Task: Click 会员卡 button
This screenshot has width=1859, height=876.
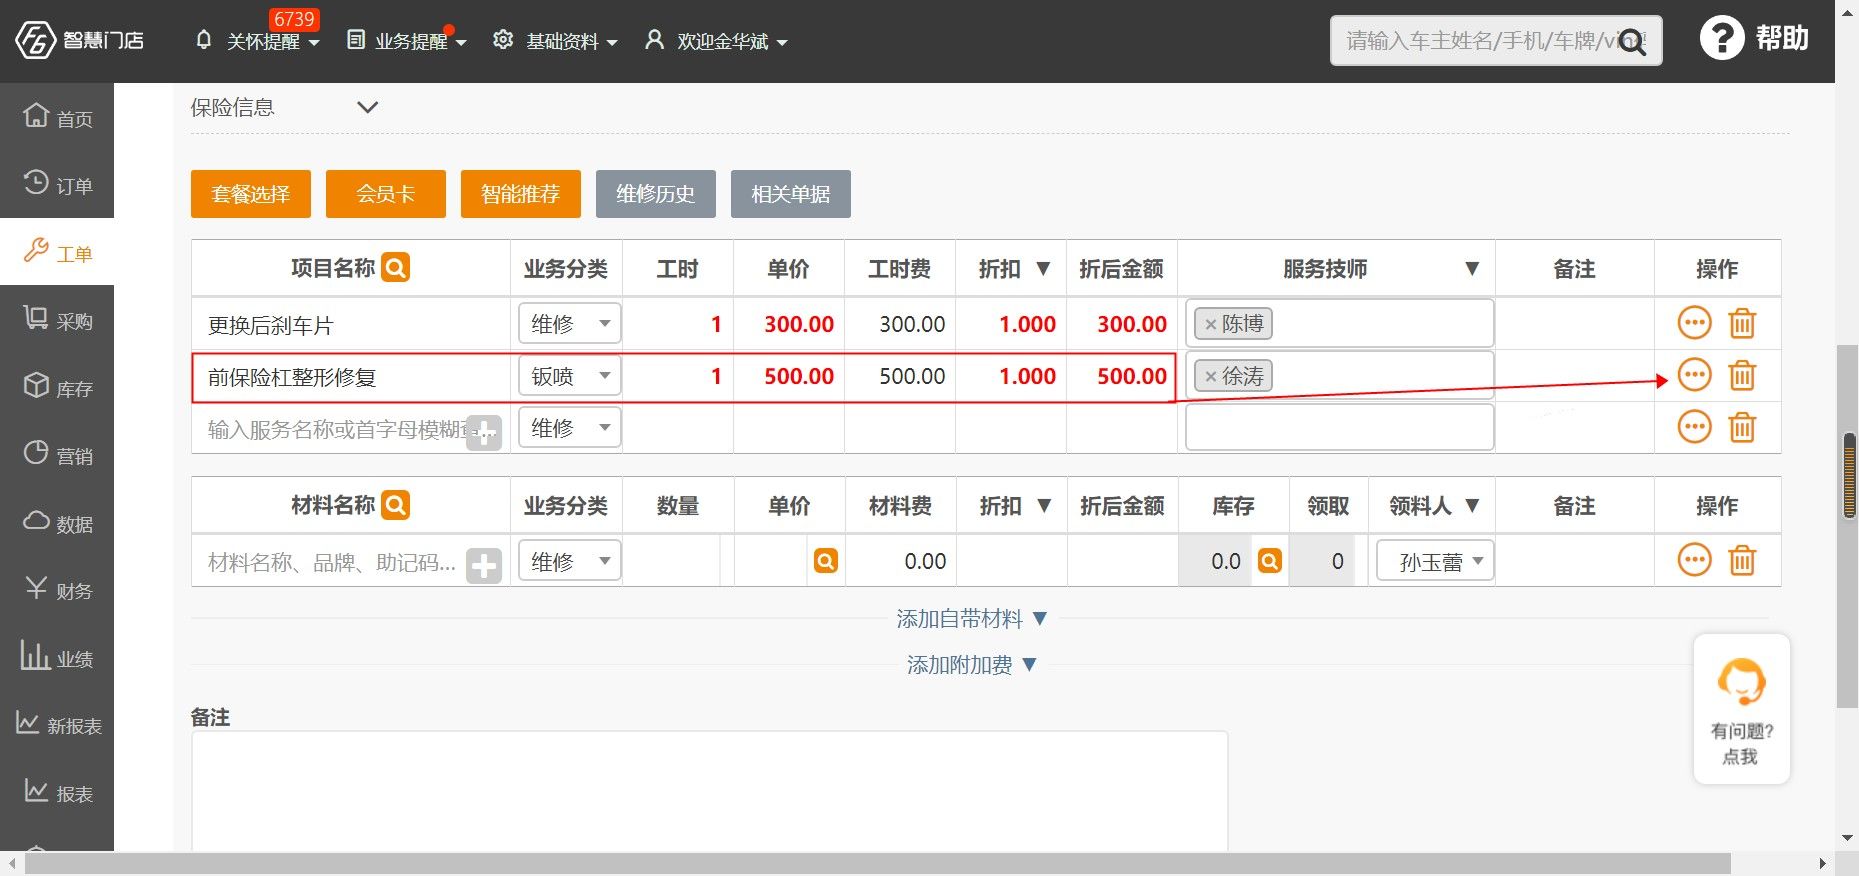Action: tap(386, 193)
